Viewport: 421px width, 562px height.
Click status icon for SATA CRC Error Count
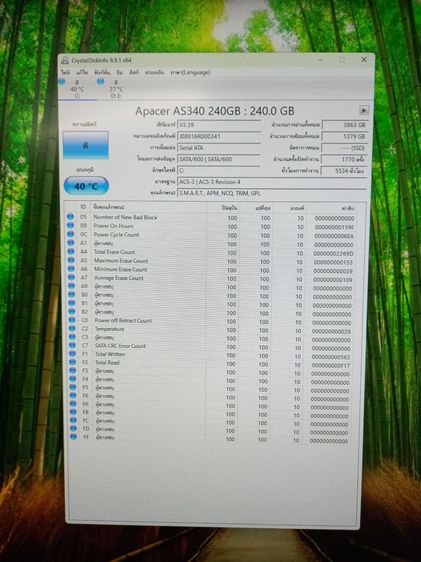pos(72,345)
